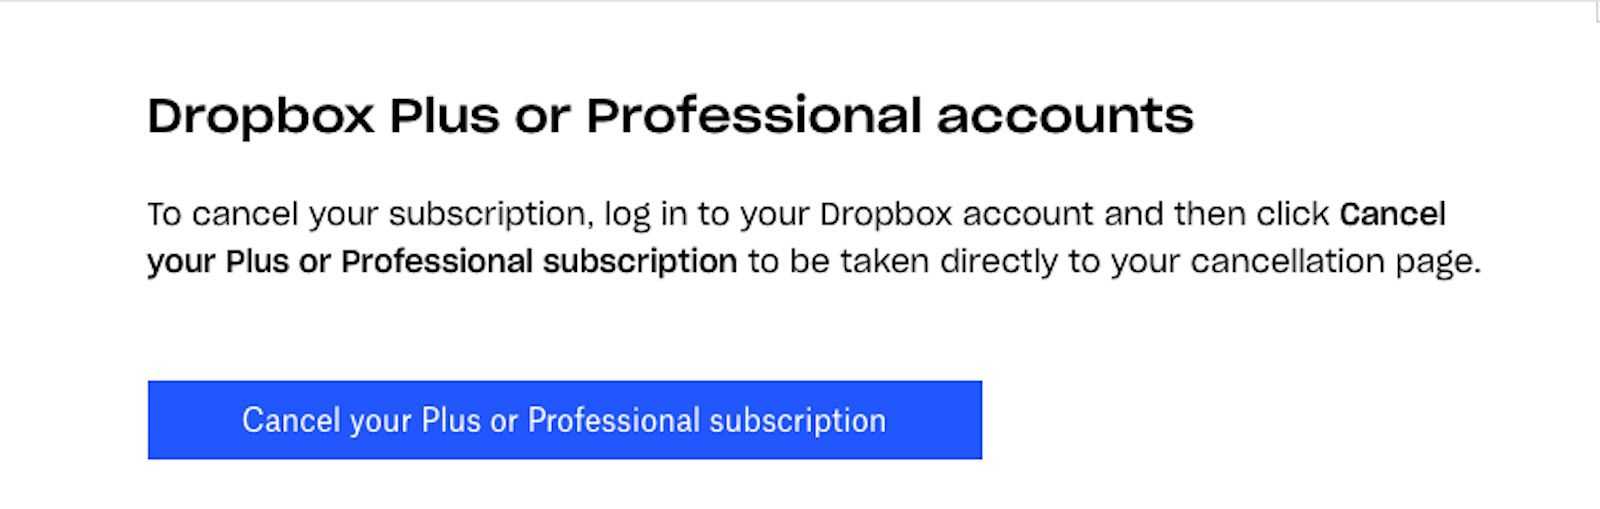
Task: Click the blue Cancel your Plus or Professional subscription button
Action: click(x=564, y=420)
